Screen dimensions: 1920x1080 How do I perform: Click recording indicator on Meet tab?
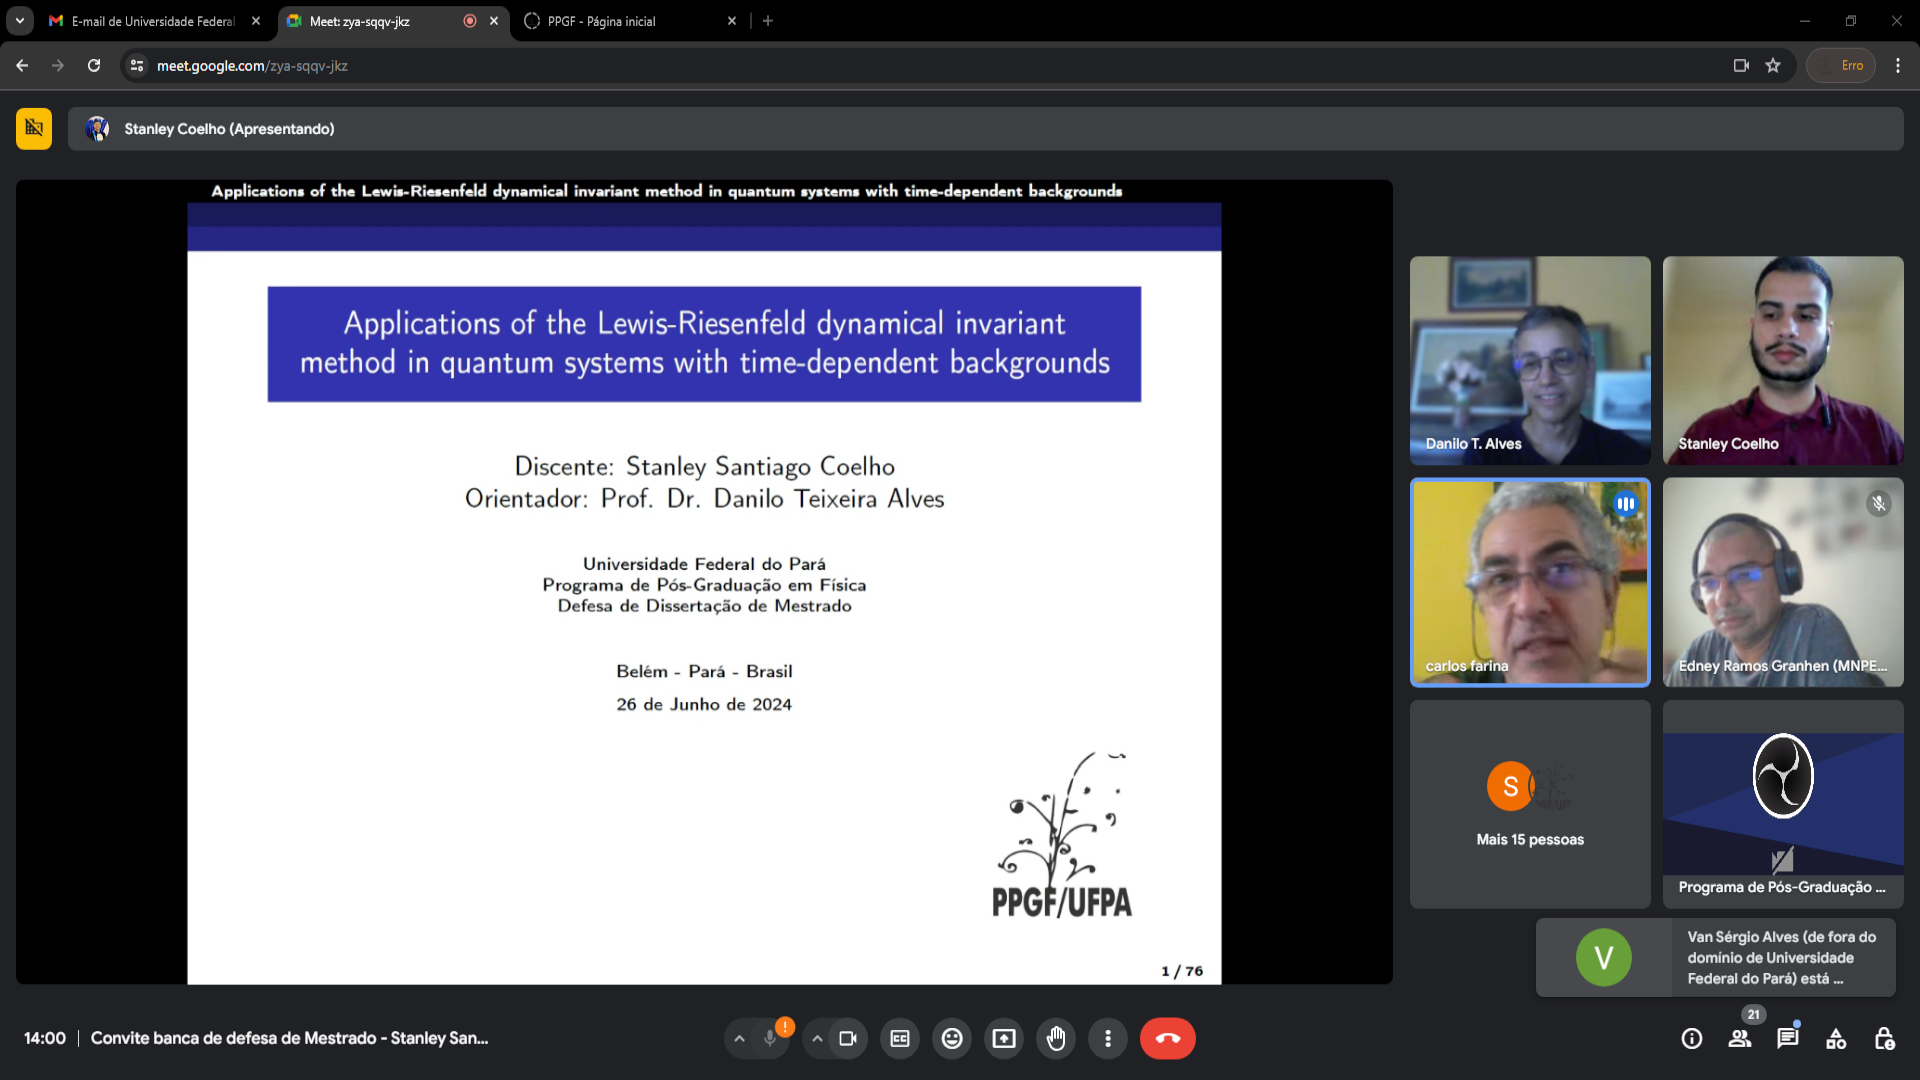click(x=470, y=21)
